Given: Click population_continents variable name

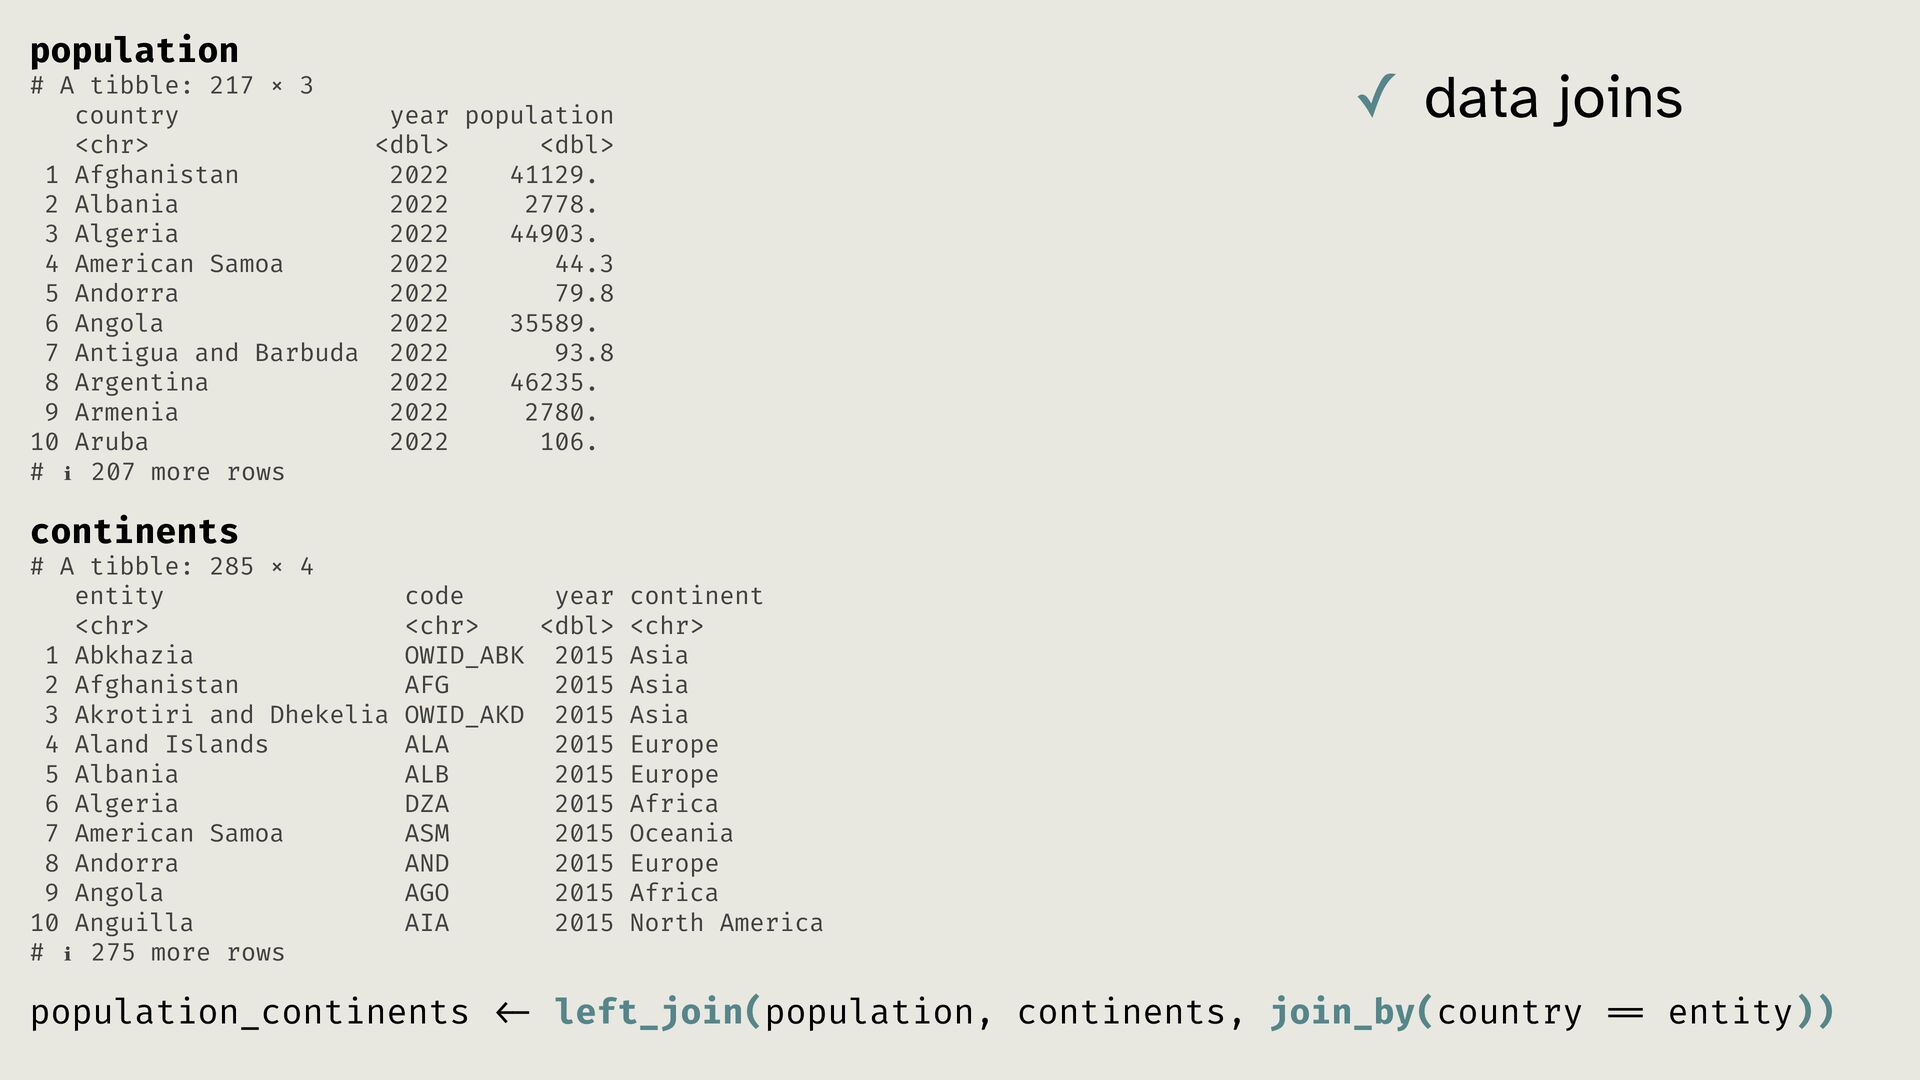Looking at the screenshot, I should coord(249,1012).
